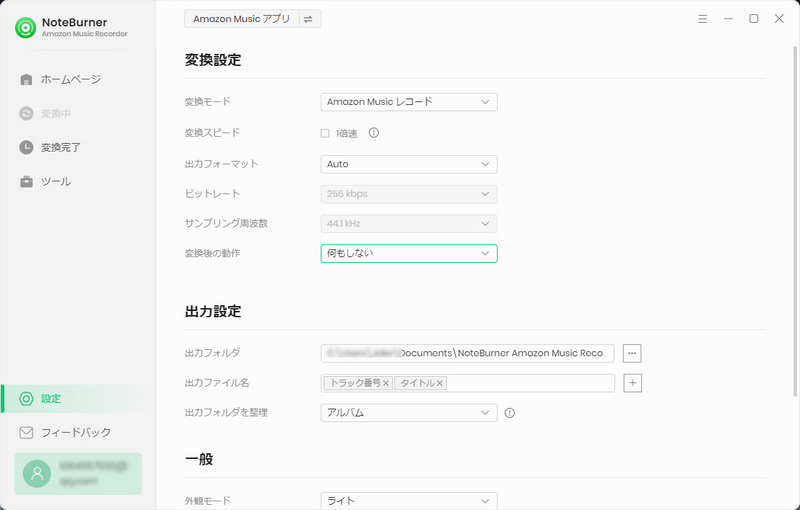Click the 出力設定 heading

[213, 311]
